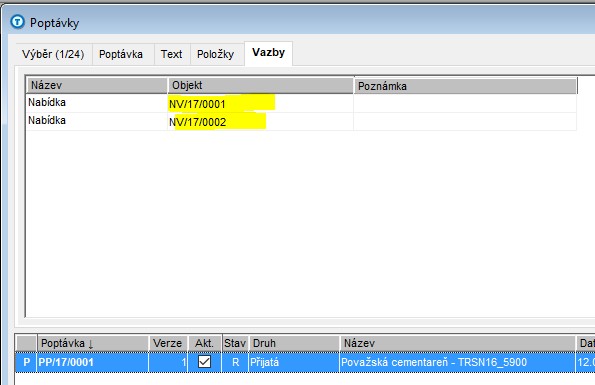Select the Vazby tab
The width and height of the screenshot is (595, 385).
click(x=268, y=53)
